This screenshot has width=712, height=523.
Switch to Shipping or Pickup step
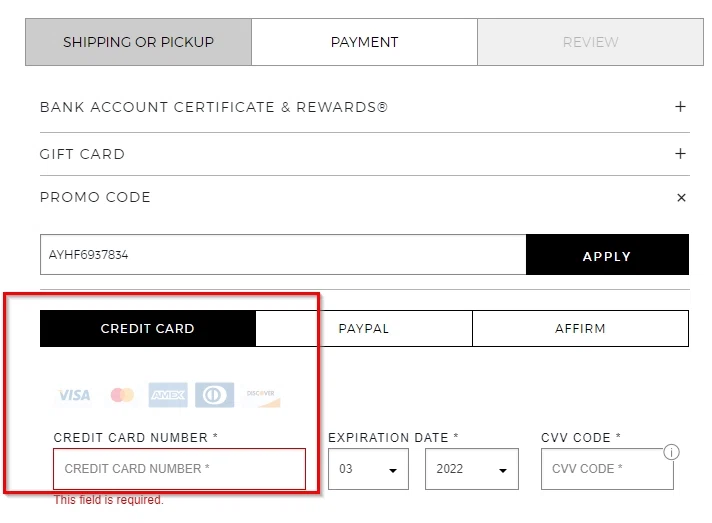138,42
